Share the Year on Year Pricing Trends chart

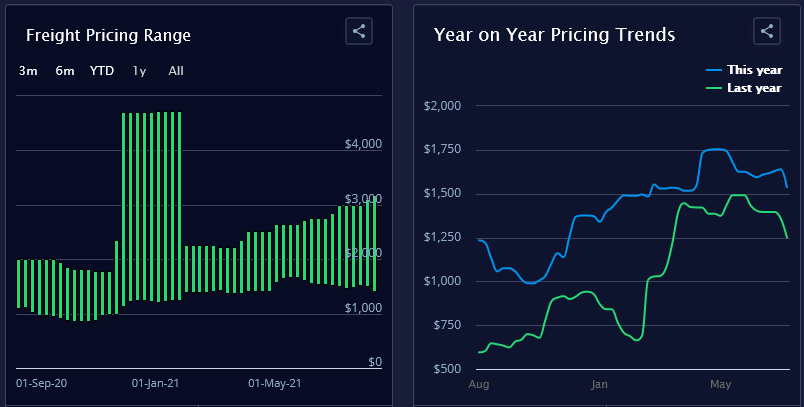pyautogui.click(x=767, y=31)
